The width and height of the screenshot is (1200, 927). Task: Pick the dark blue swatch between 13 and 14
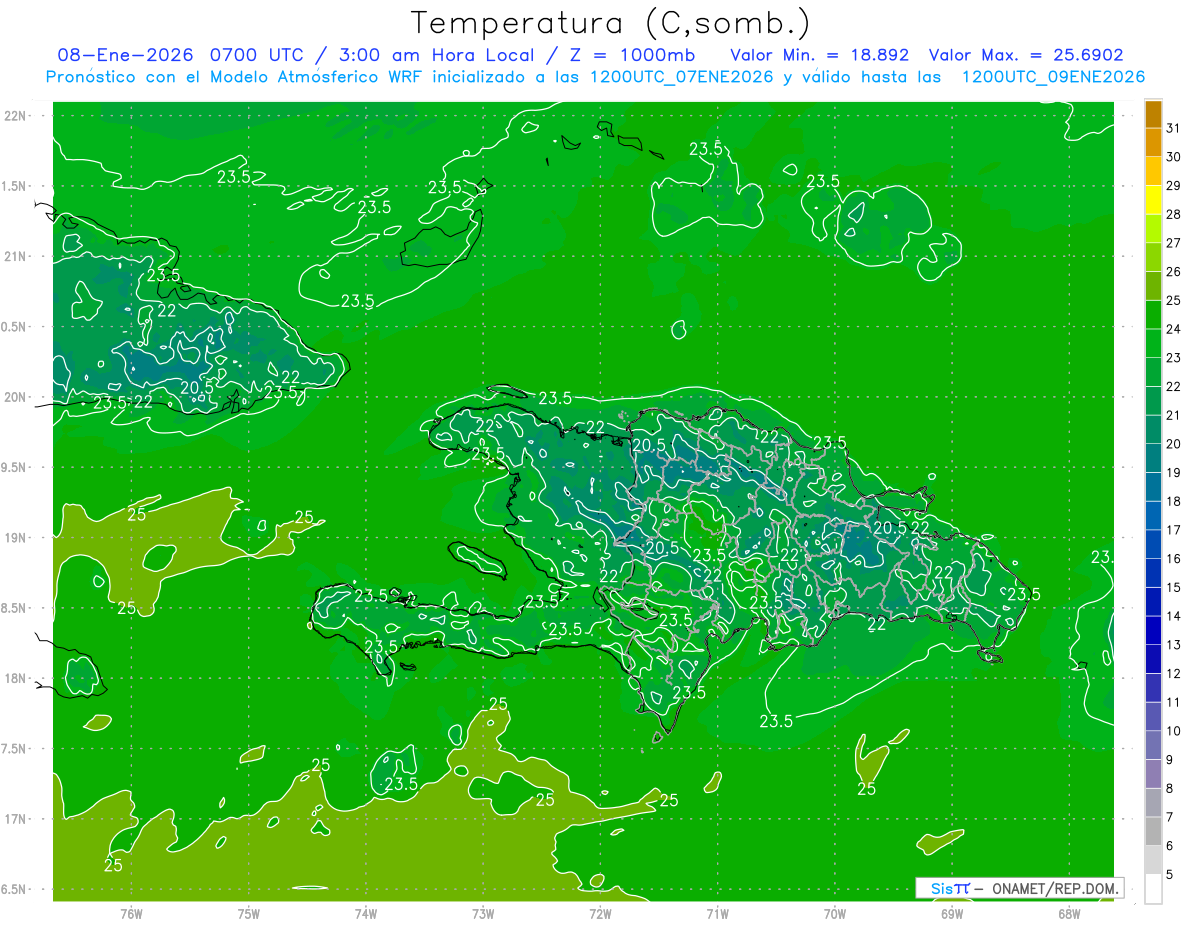tap(1153, 631)
